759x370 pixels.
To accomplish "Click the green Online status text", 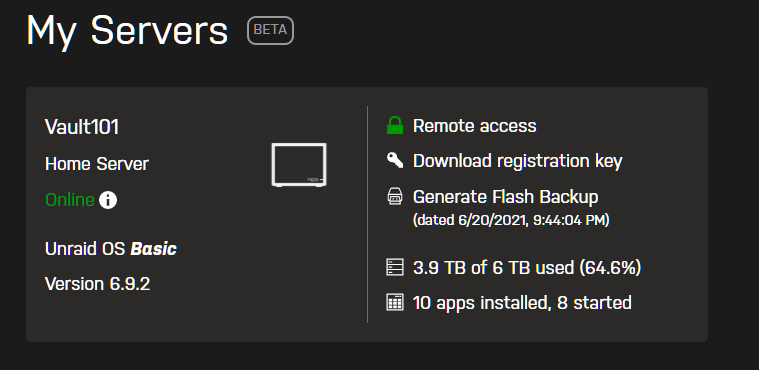I will coord(70,200).
